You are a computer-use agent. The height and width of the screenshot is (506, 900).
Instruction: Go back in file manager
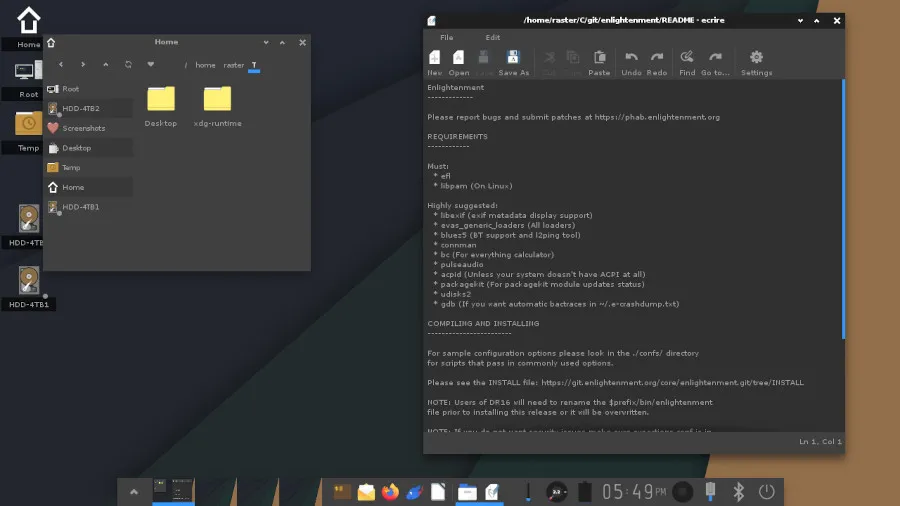61,64
